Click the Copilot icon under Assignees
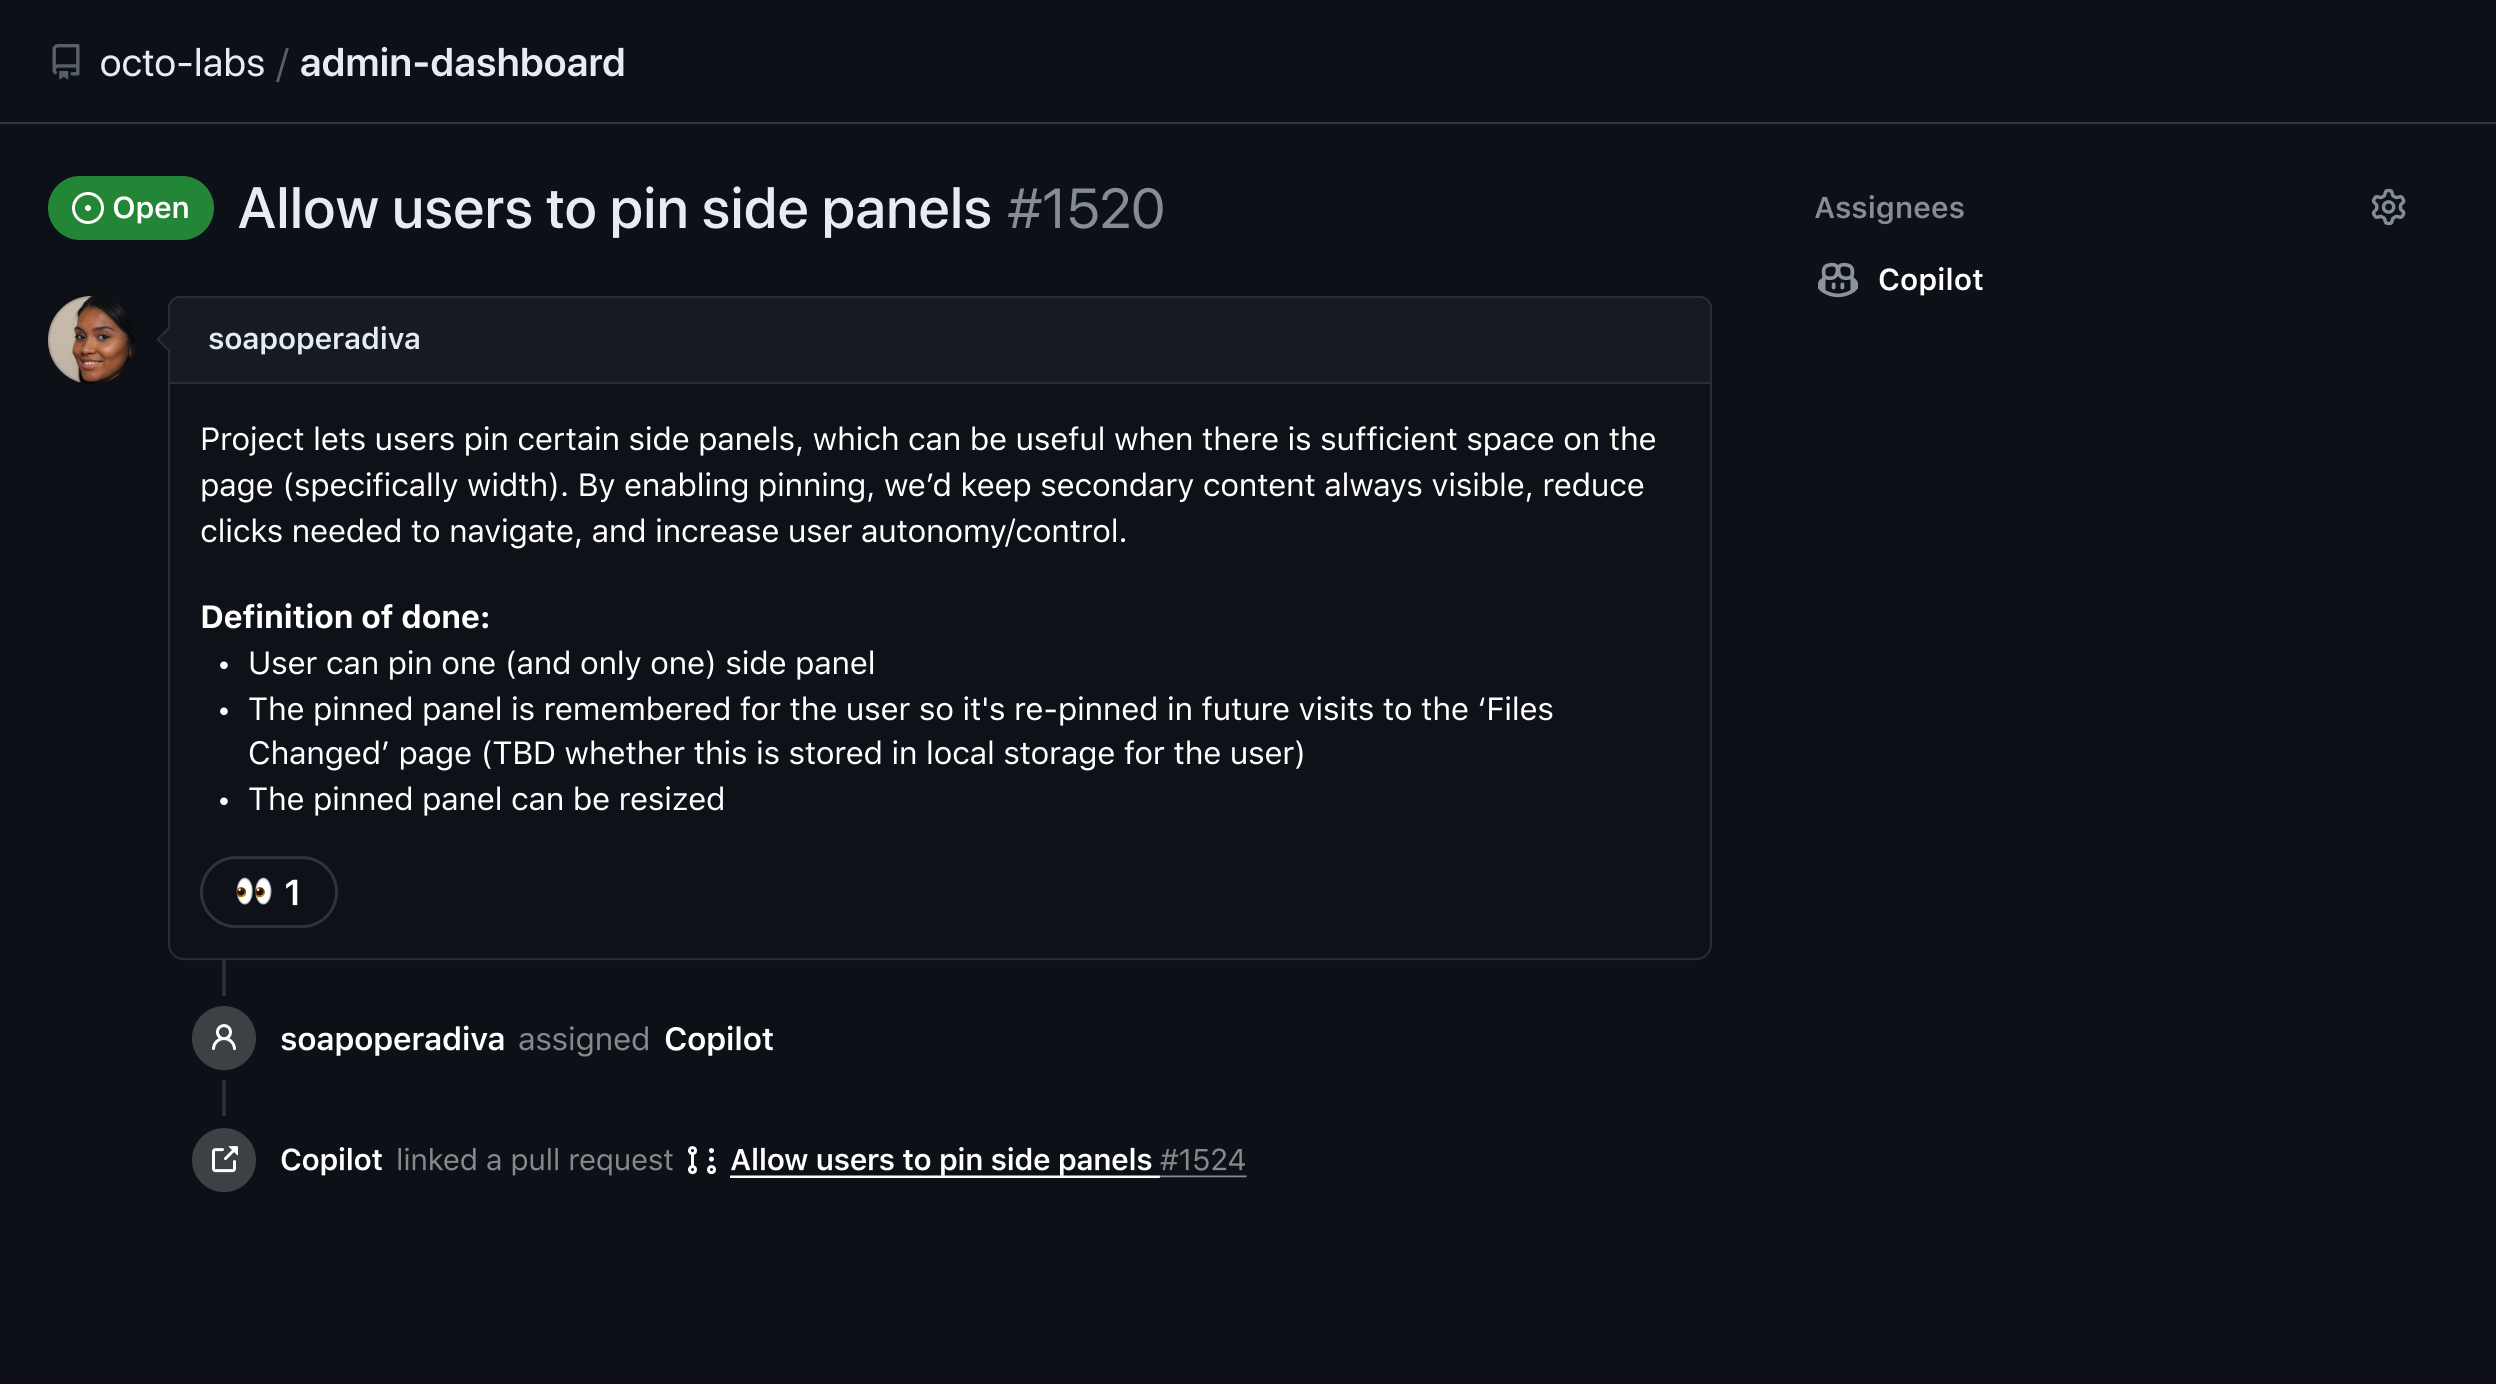The image size is (2496, 1384). click(x=1837, y=280)
